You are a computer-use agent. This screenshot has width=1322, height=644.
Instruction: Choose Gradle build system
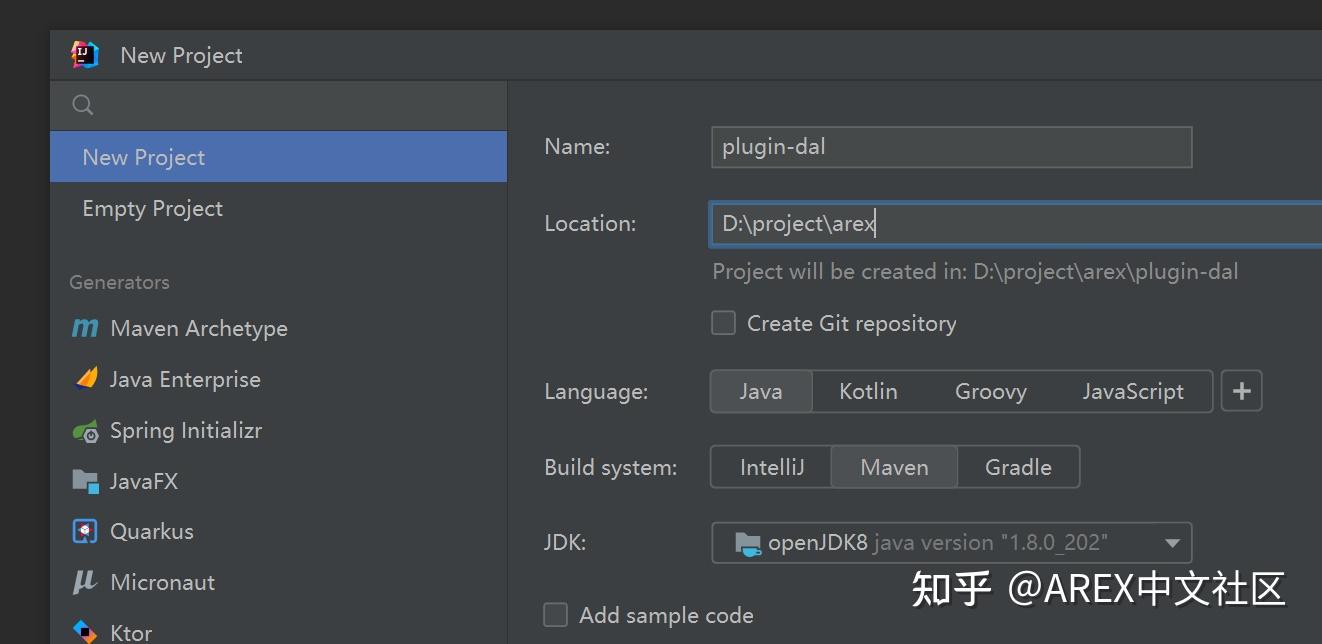(1018, 467)
